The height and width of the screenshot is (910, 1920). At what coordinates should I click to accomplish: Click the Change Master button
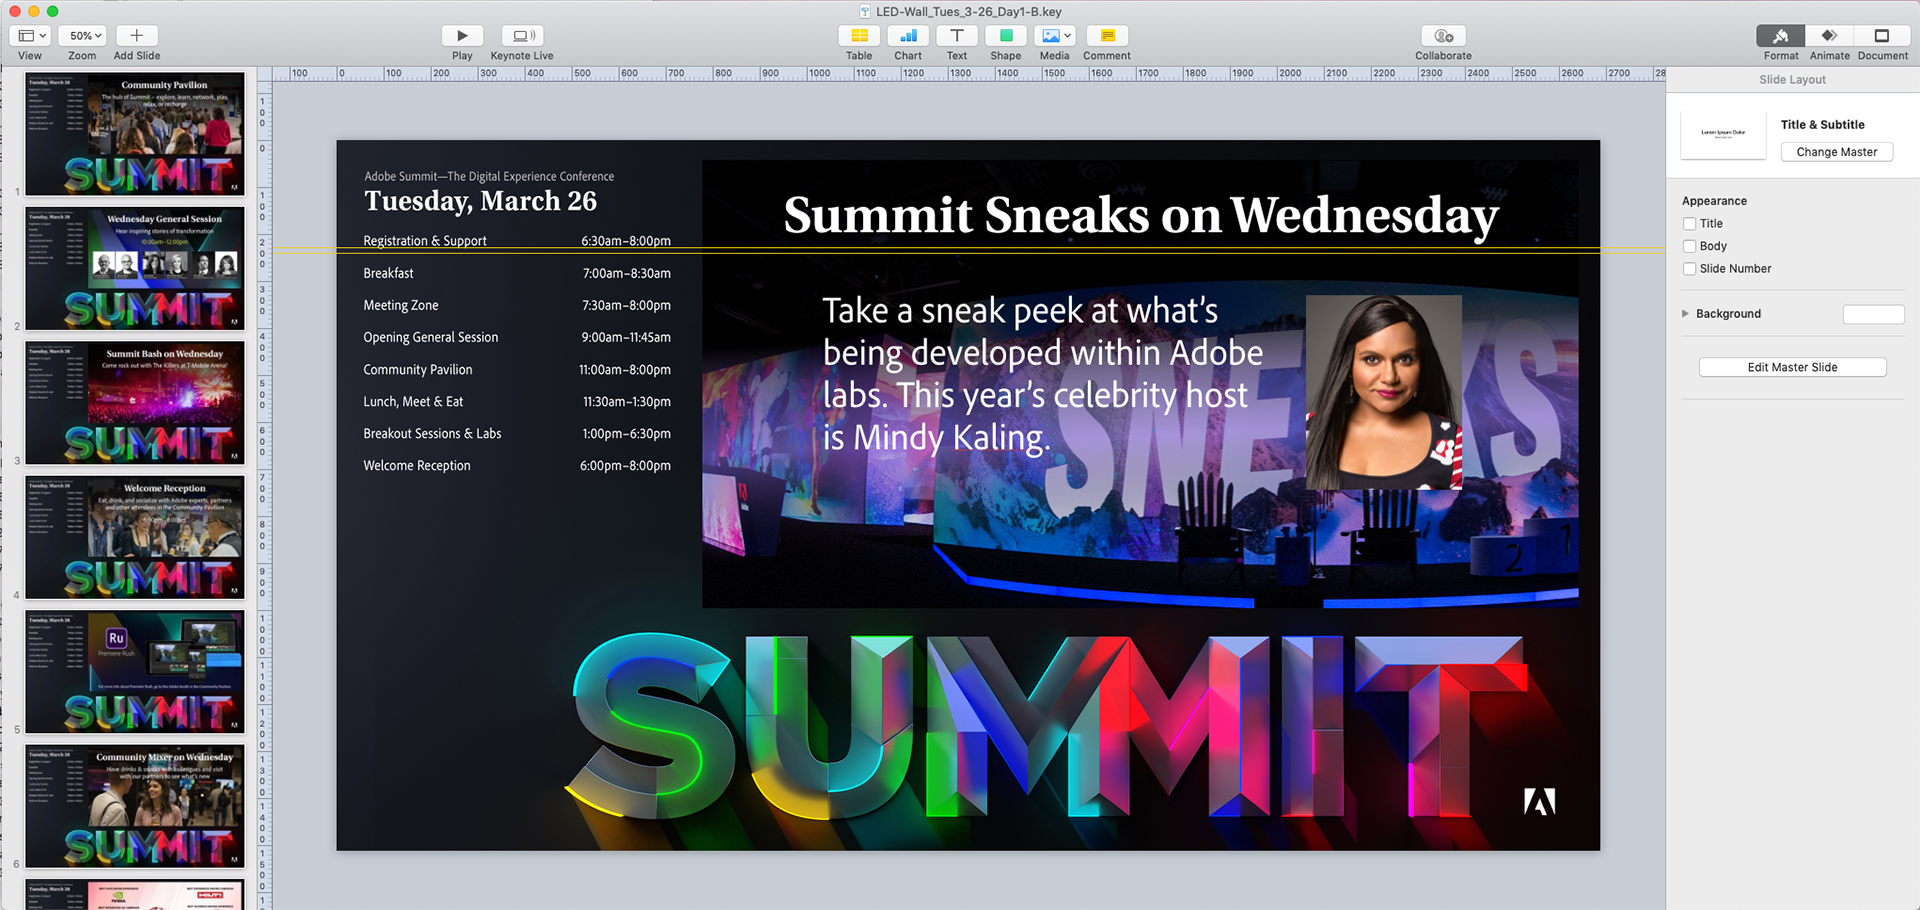coord(1837,152)
